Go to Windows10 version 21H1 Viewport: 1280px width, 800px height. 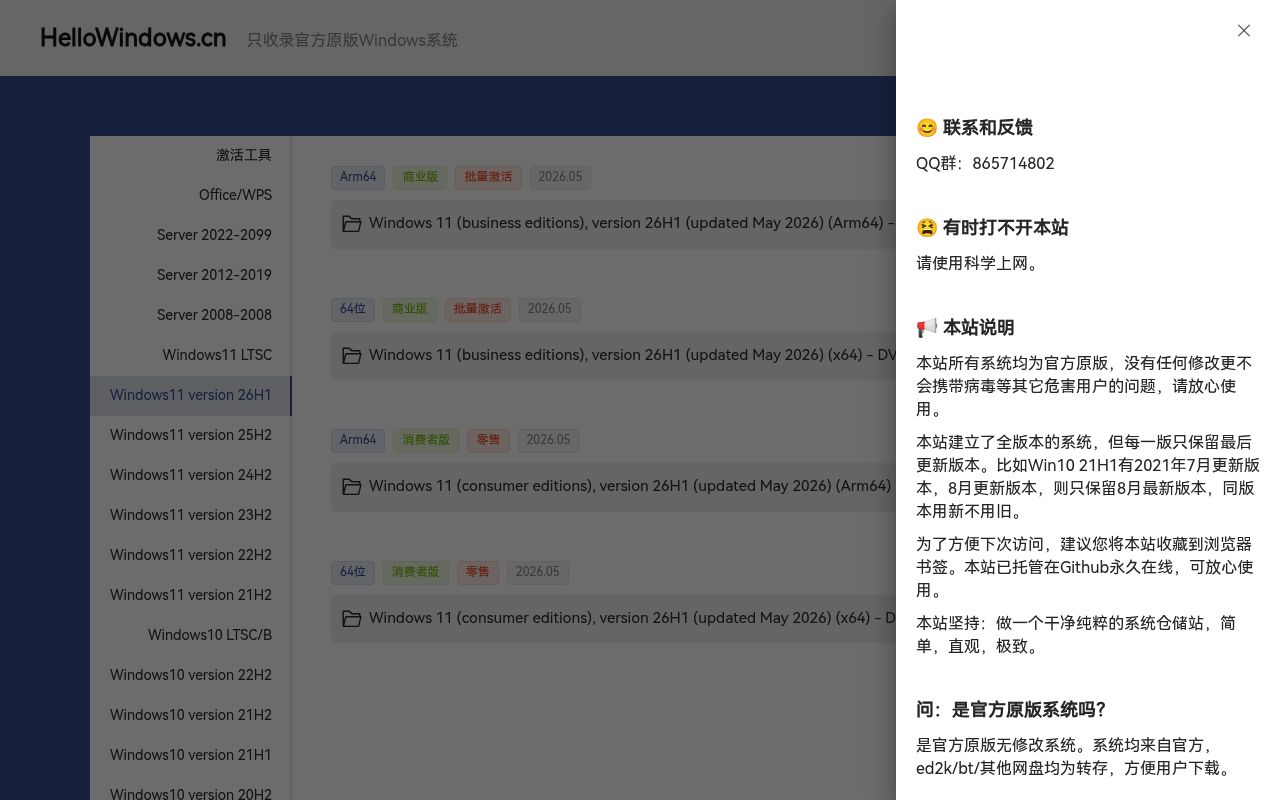[191, 755]
